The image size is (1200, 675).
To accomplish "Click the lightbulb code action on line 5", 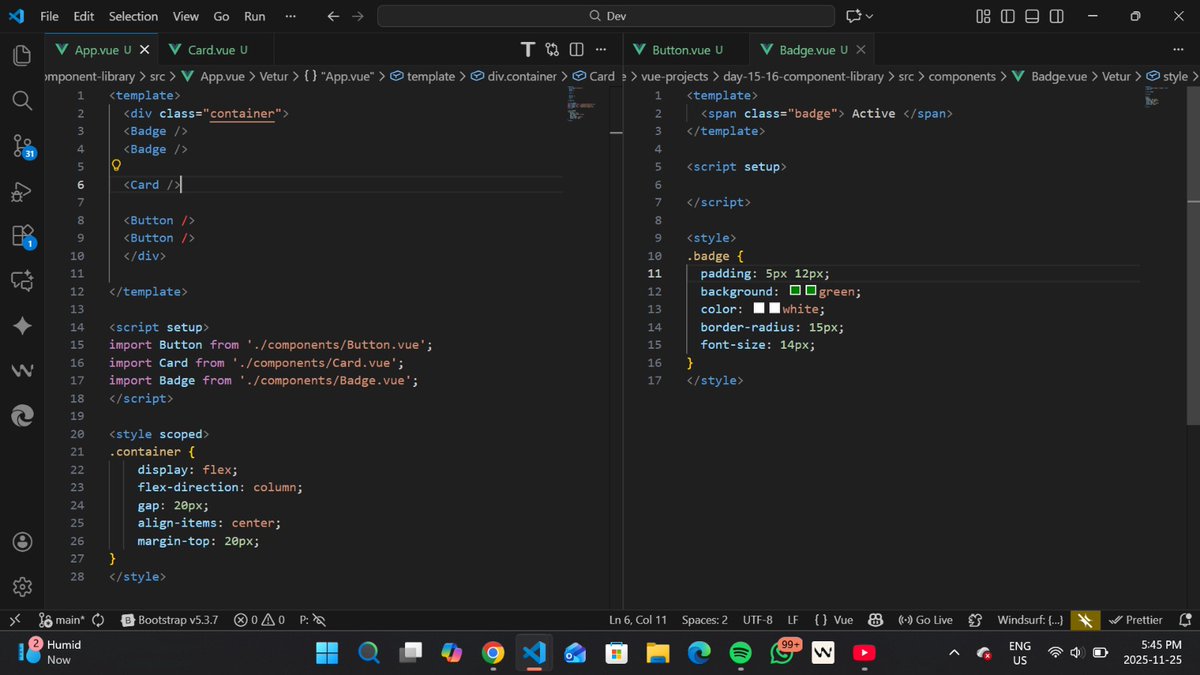I will click(116, 166).
